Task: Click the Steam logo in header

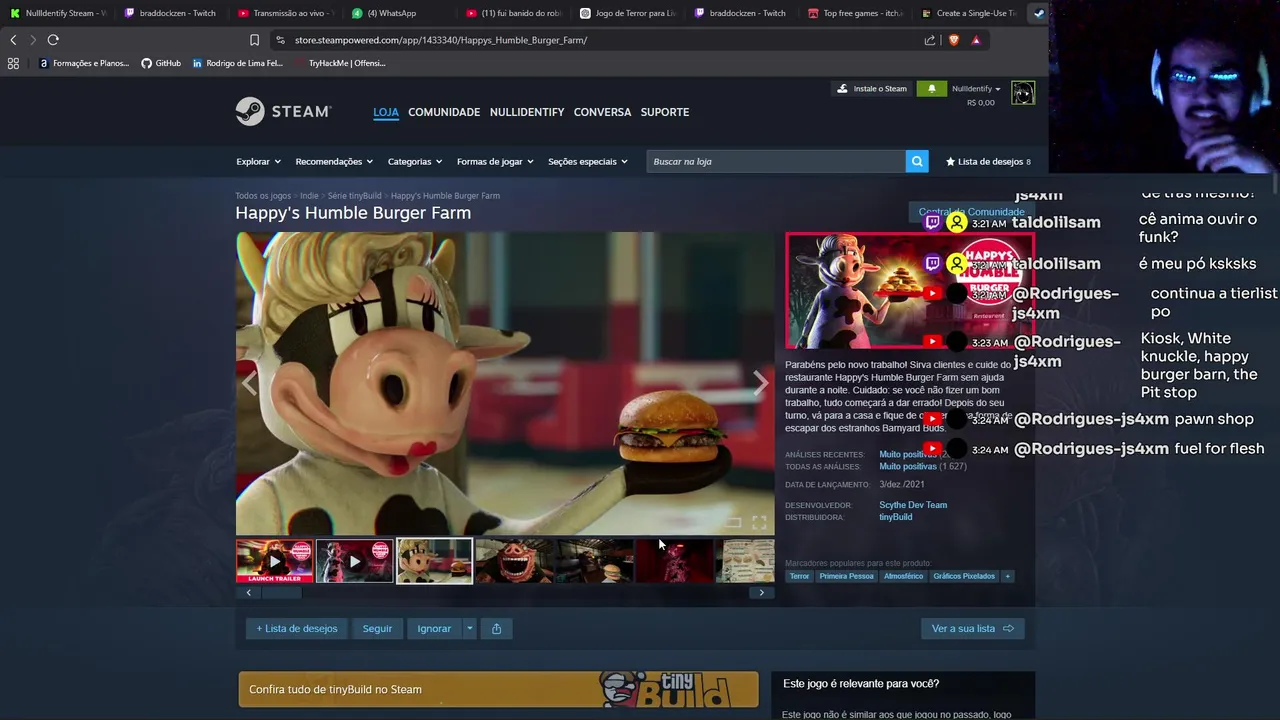Action: pyautogui.click(x=283, y=111)
